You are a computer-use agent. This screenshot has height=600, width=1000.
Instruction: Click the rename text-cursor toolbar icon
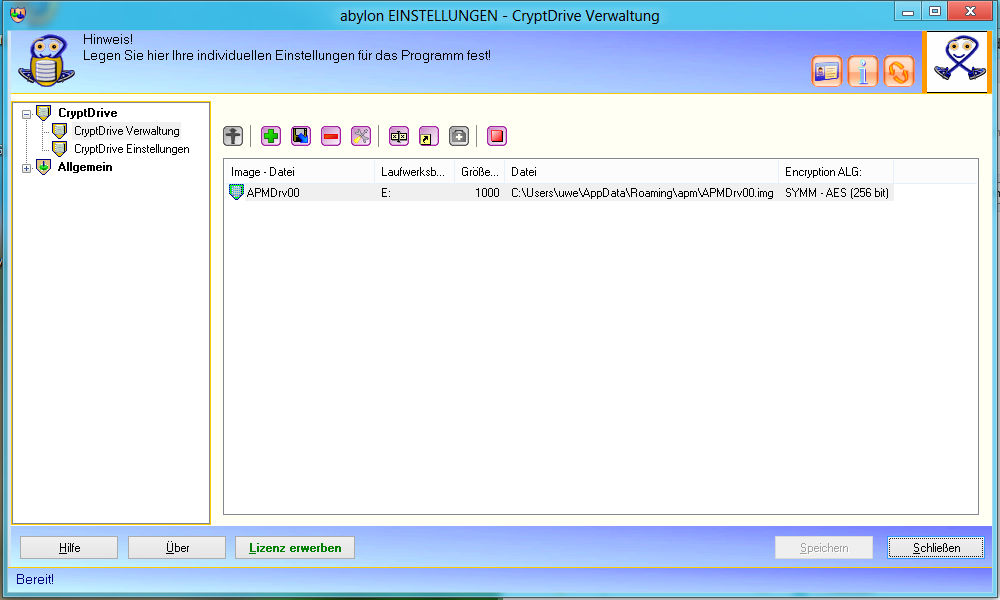399,136
